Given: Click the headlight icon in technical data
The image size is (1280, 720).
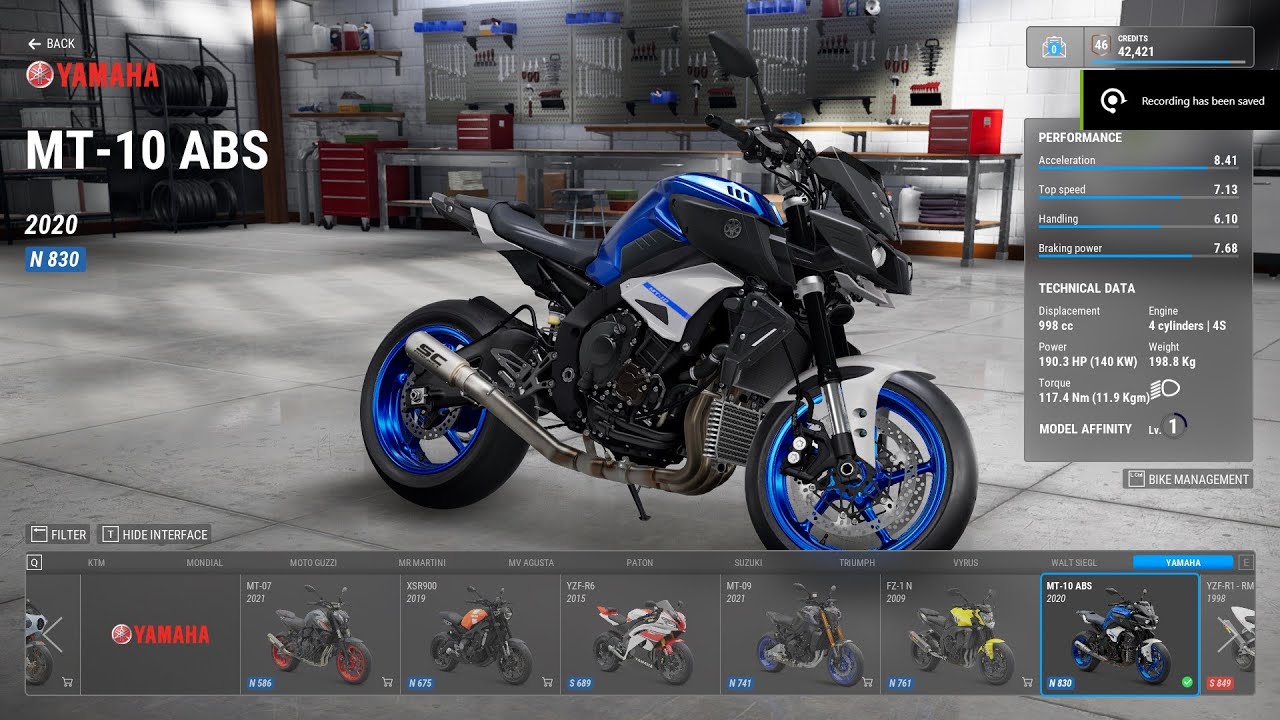Looking at the screenshot, I should click(1165, 389).
